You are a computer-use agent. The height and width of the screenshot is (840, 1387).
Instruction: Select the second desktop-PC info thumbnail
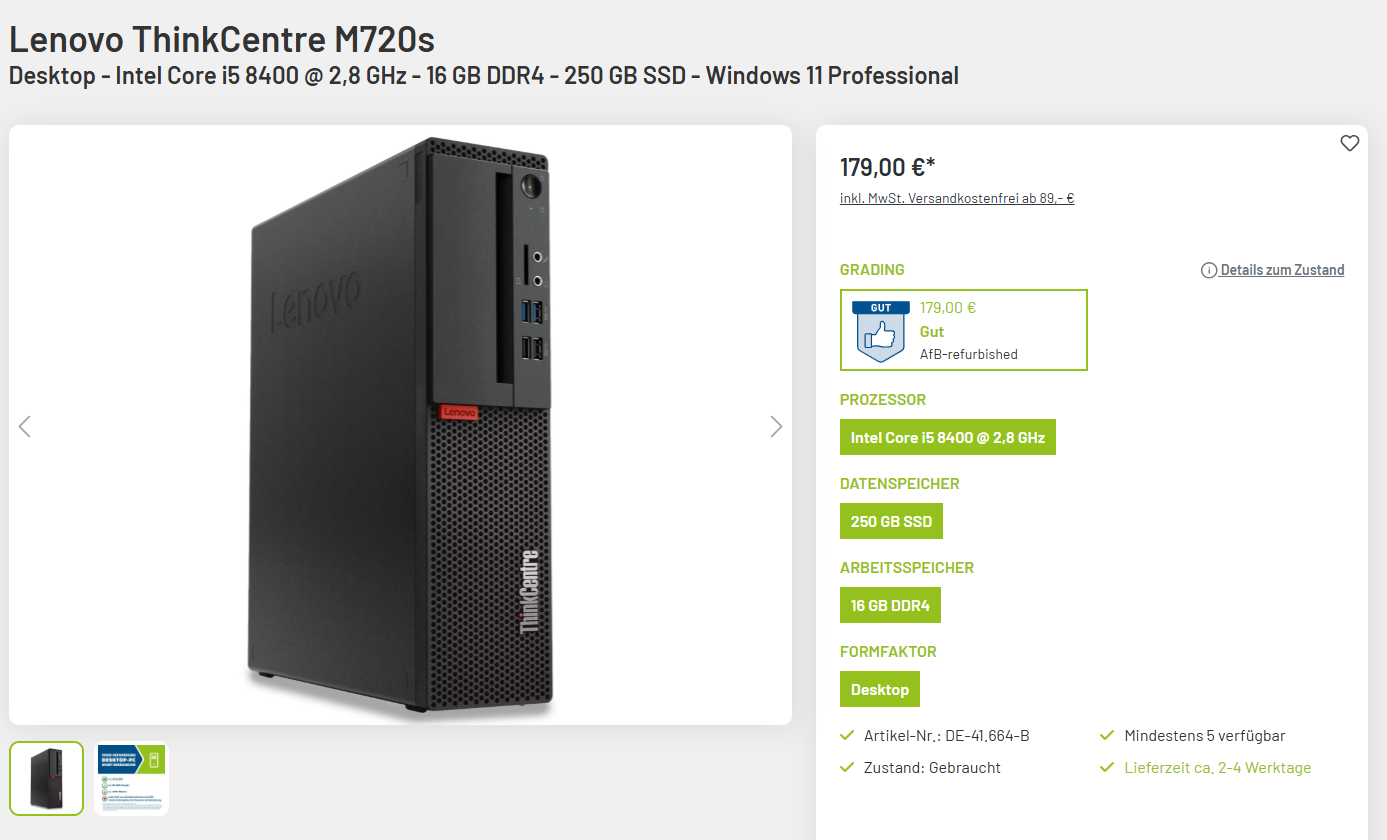tap(131, 778)
